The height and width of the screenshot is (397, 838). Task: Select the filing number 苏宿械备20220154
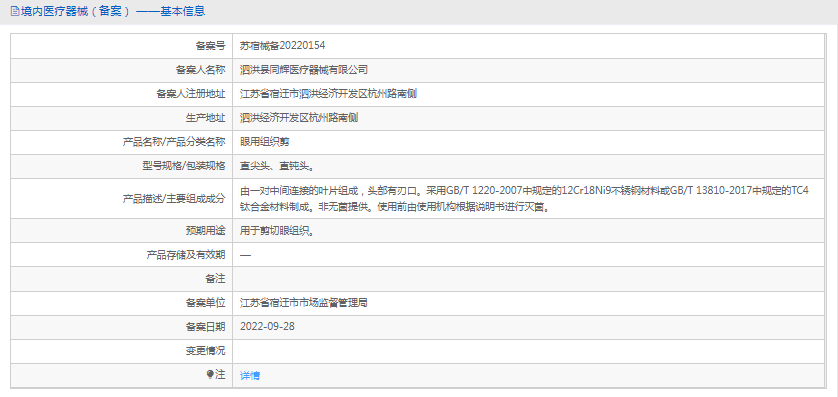[x=283, y=45]
